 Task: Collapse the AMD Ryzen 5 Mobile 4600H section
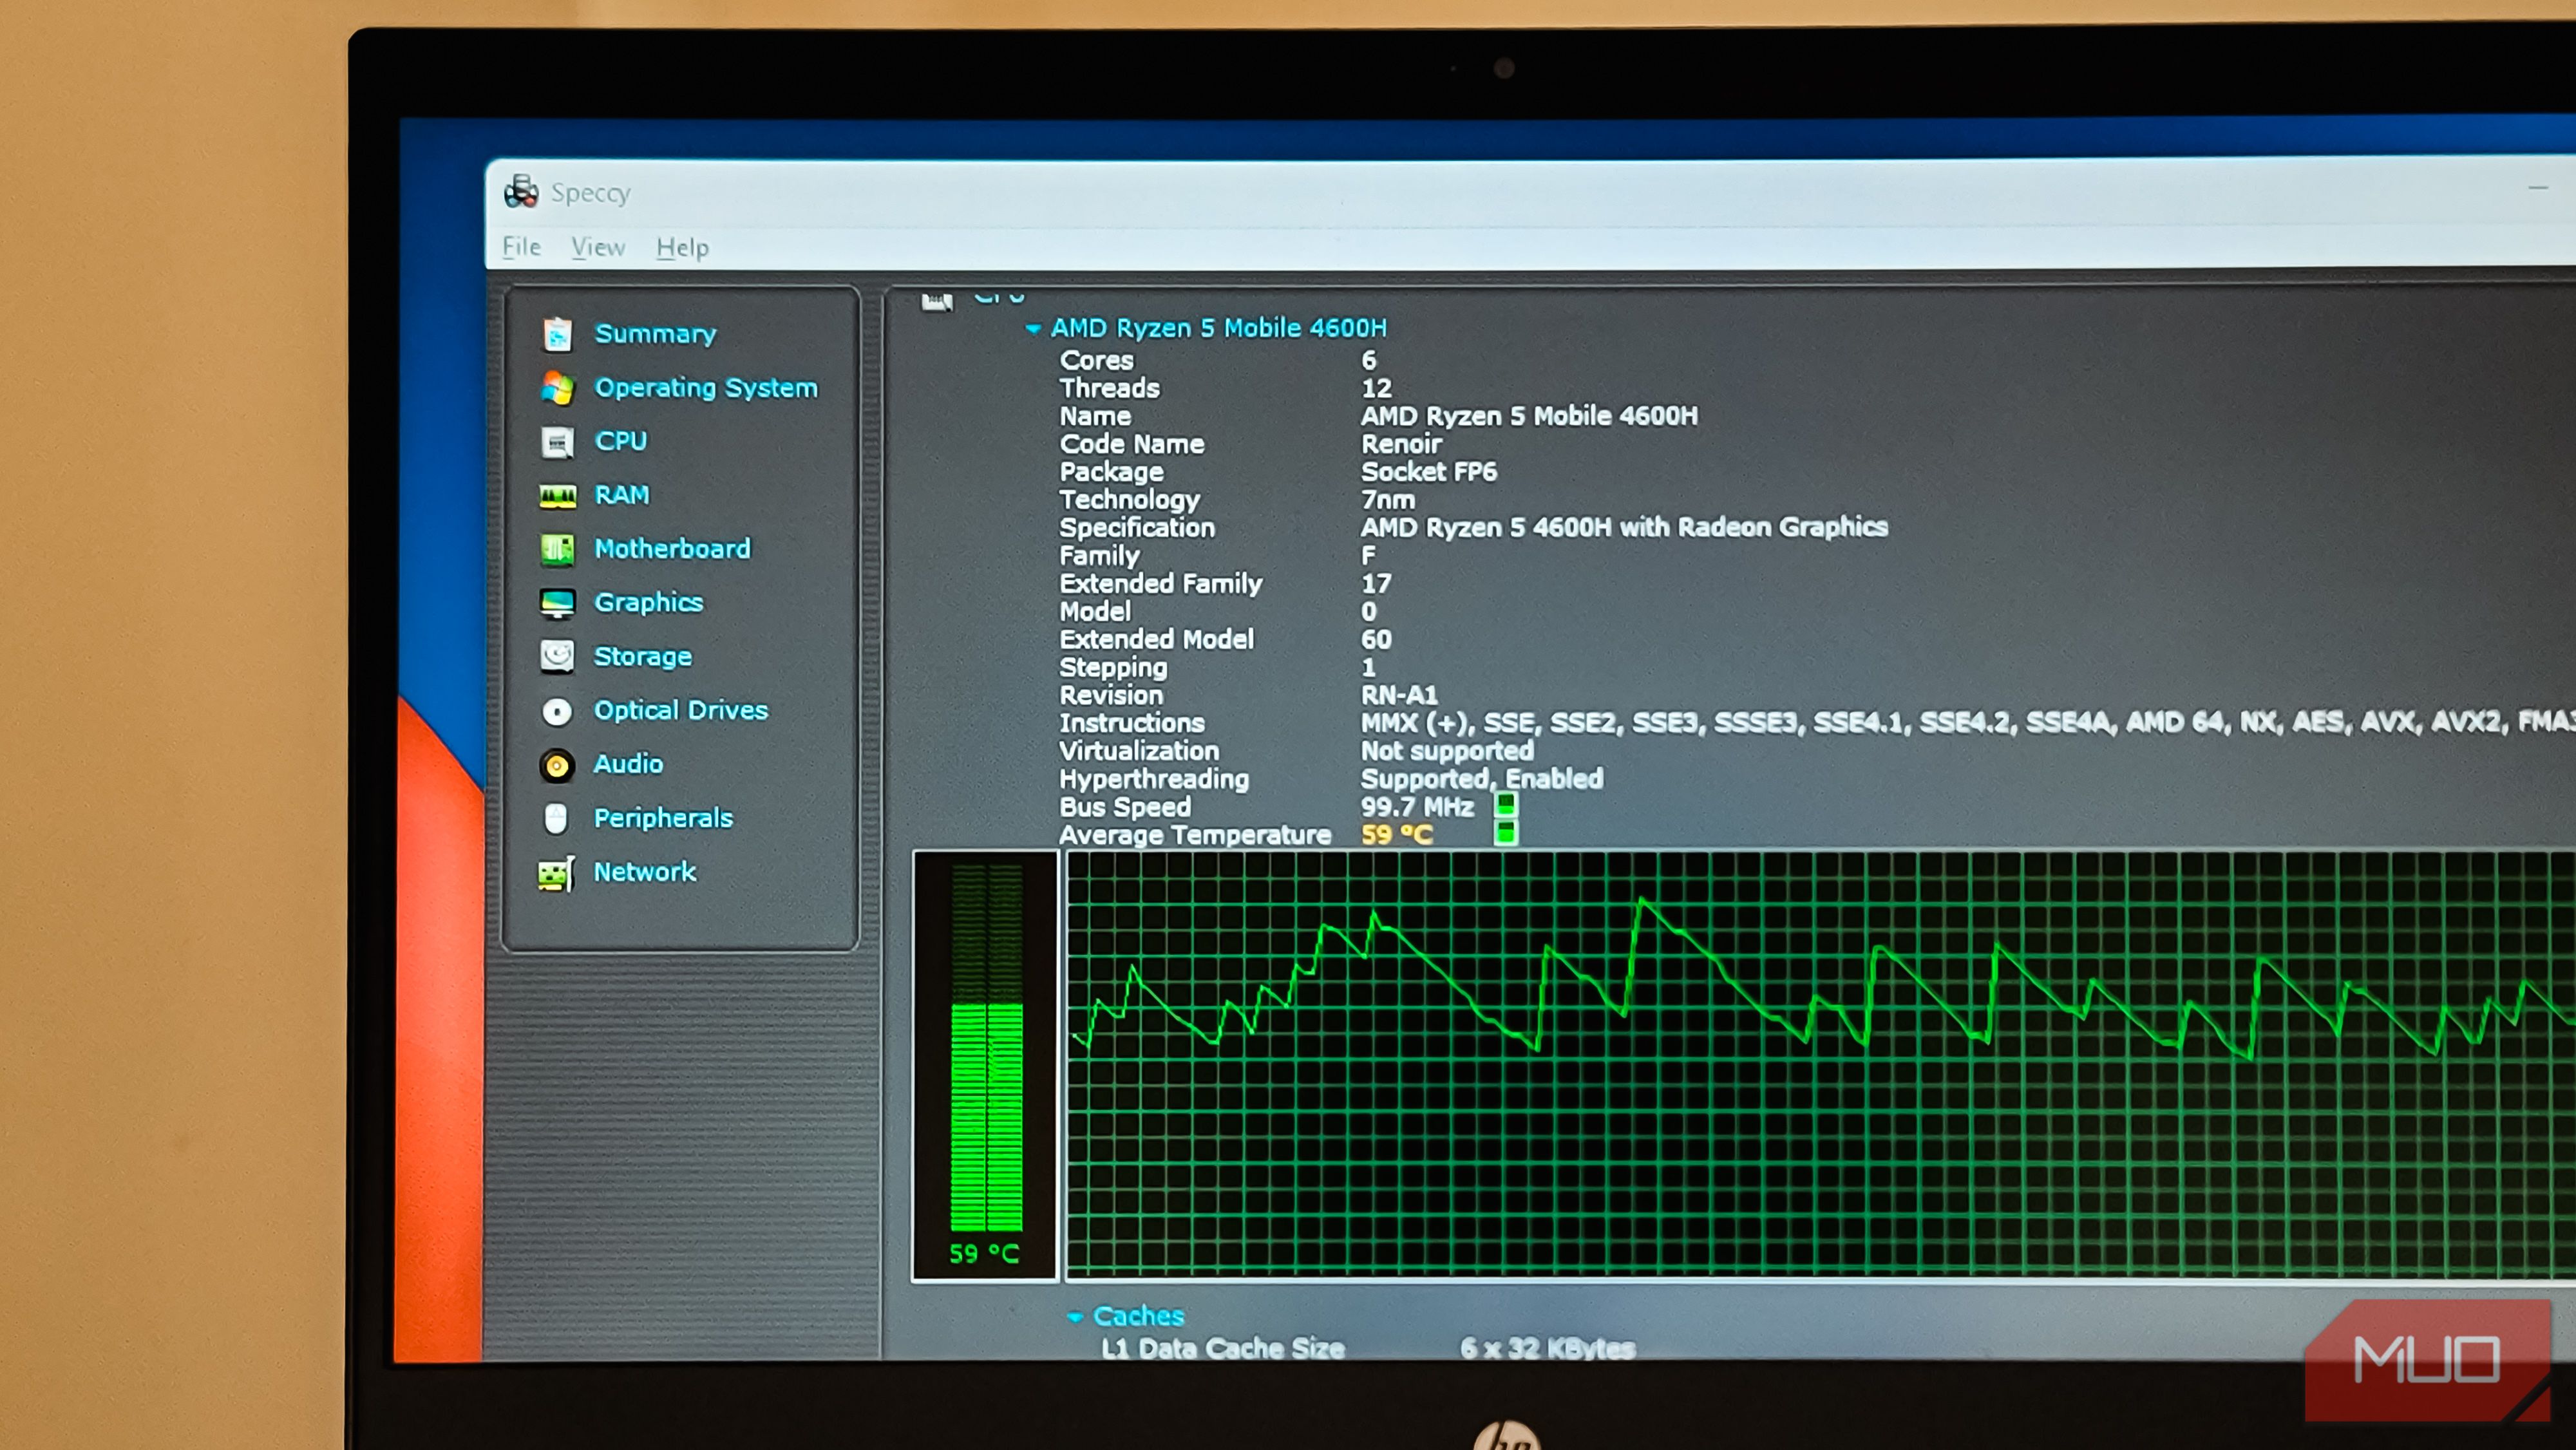point(1034,328)
